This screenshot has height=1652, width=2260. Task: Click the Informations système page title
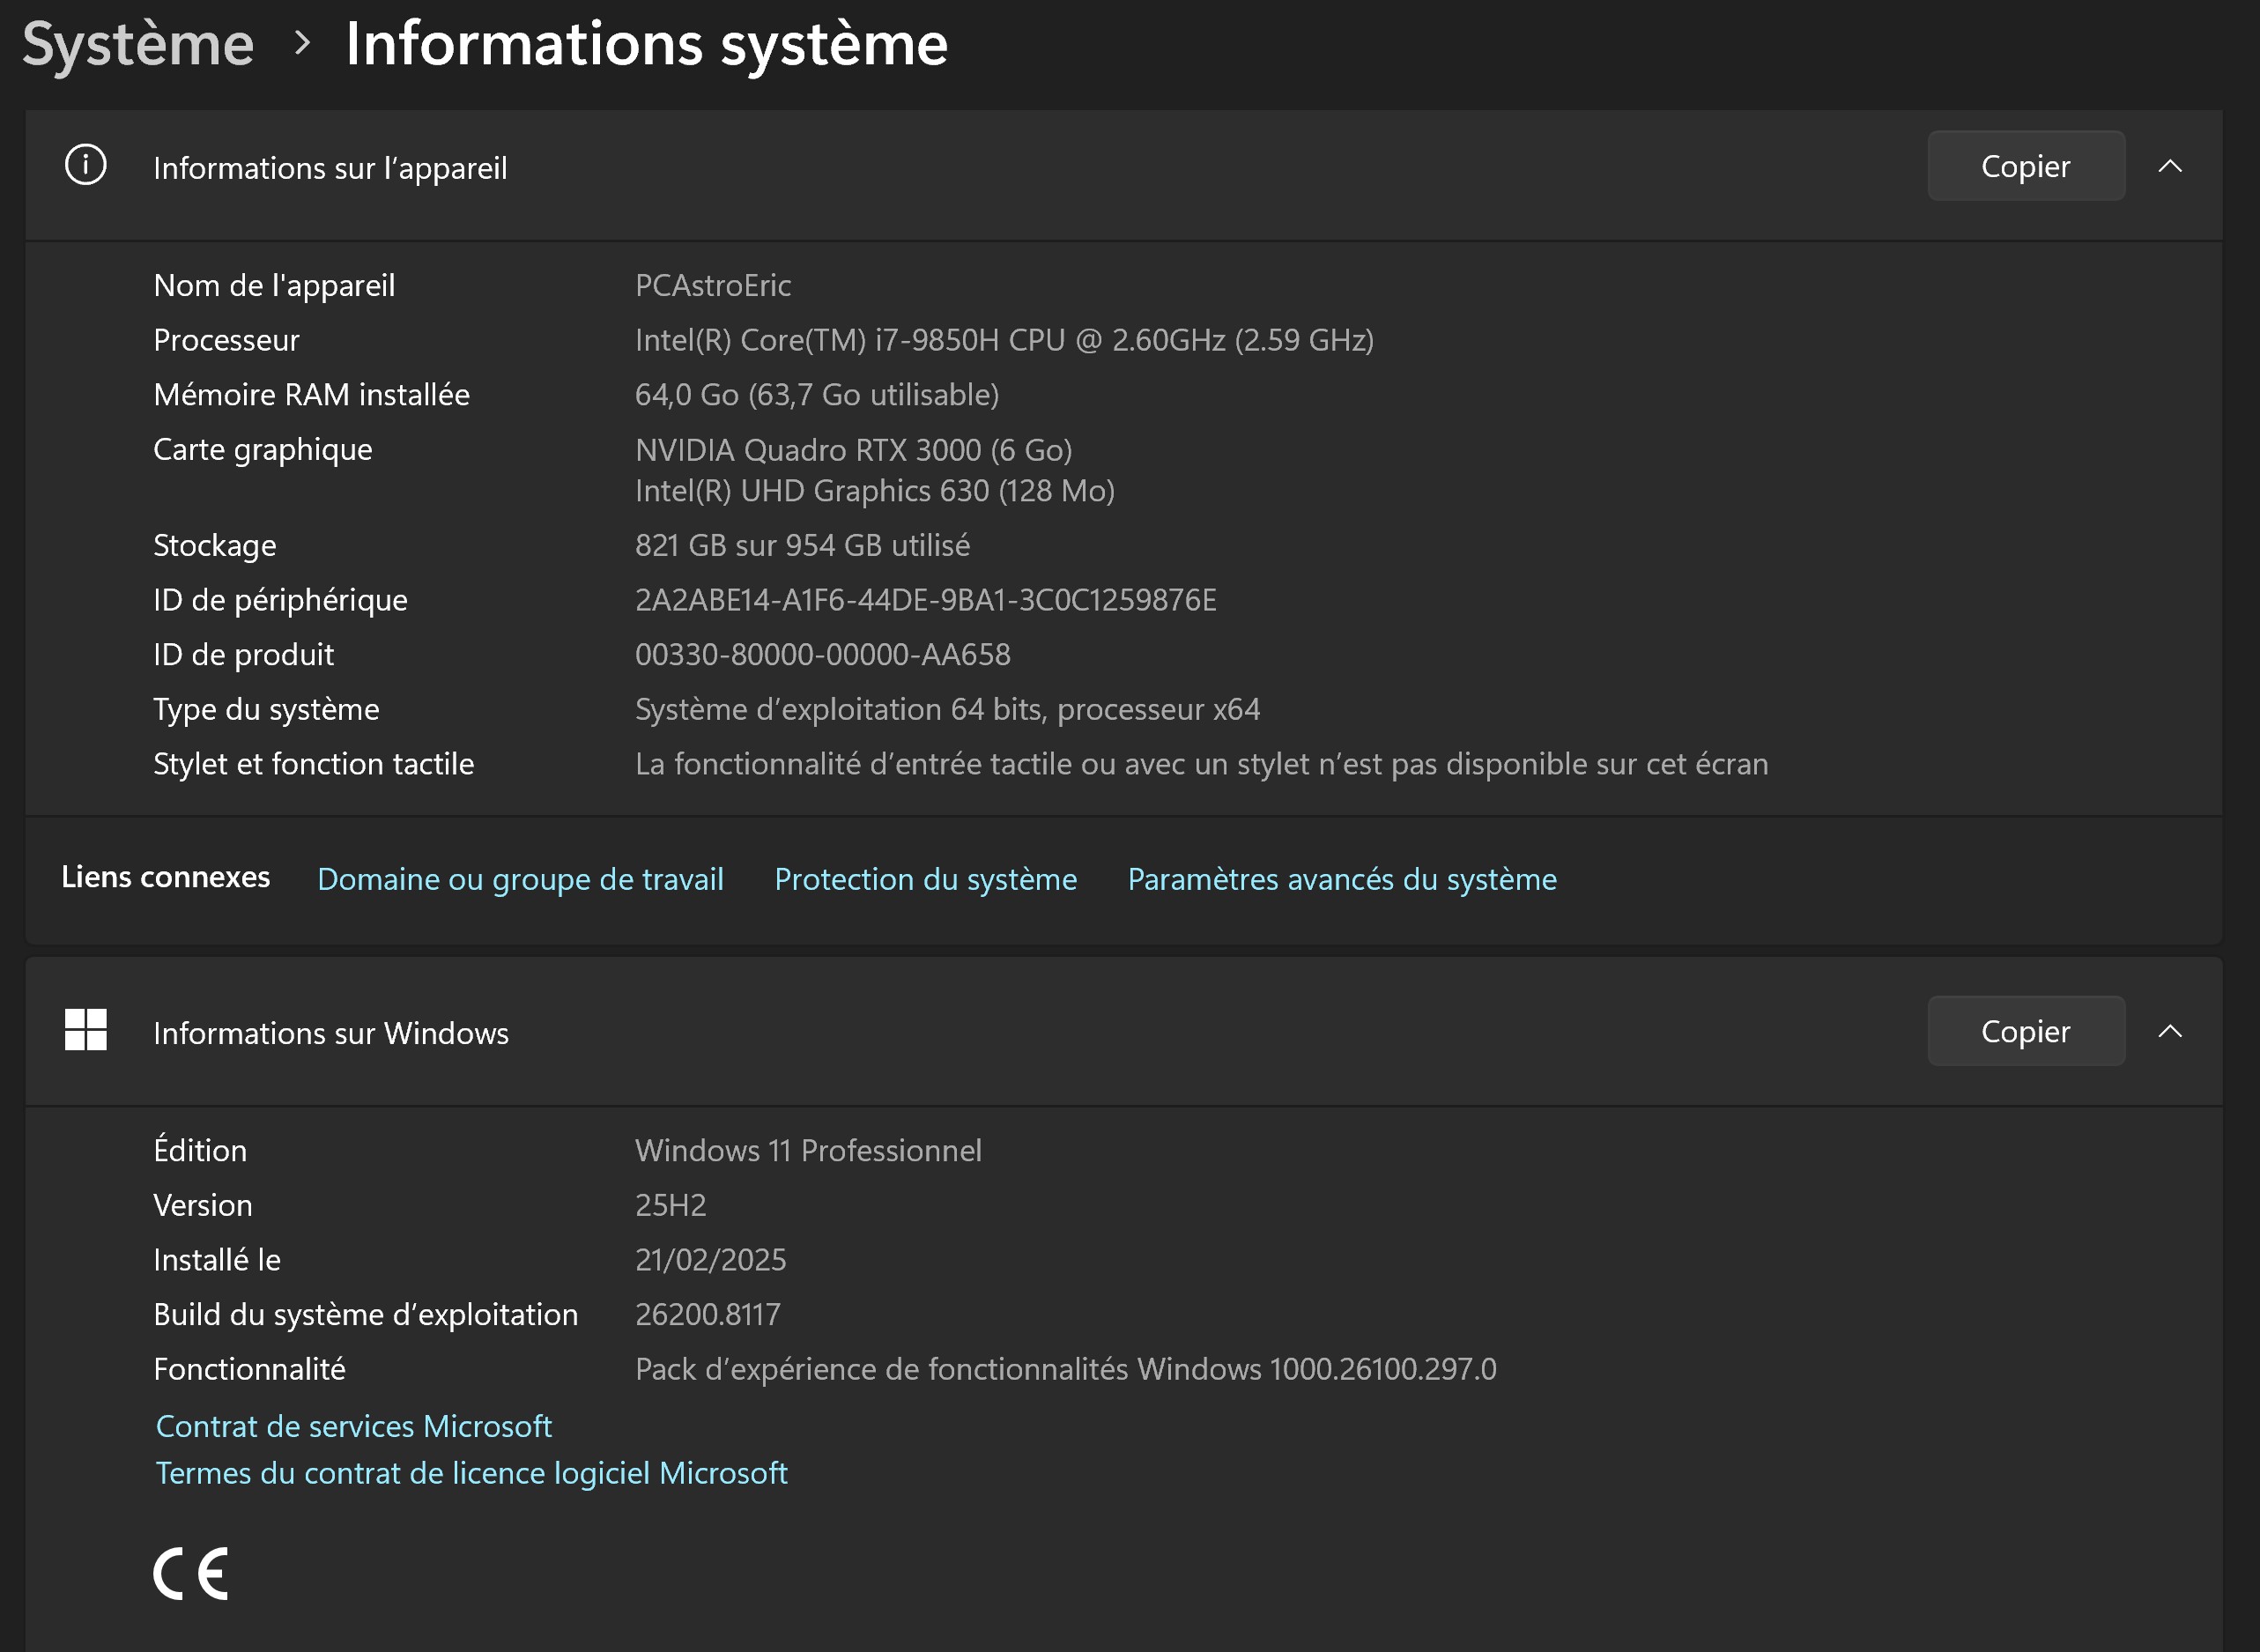click(647, 44)
